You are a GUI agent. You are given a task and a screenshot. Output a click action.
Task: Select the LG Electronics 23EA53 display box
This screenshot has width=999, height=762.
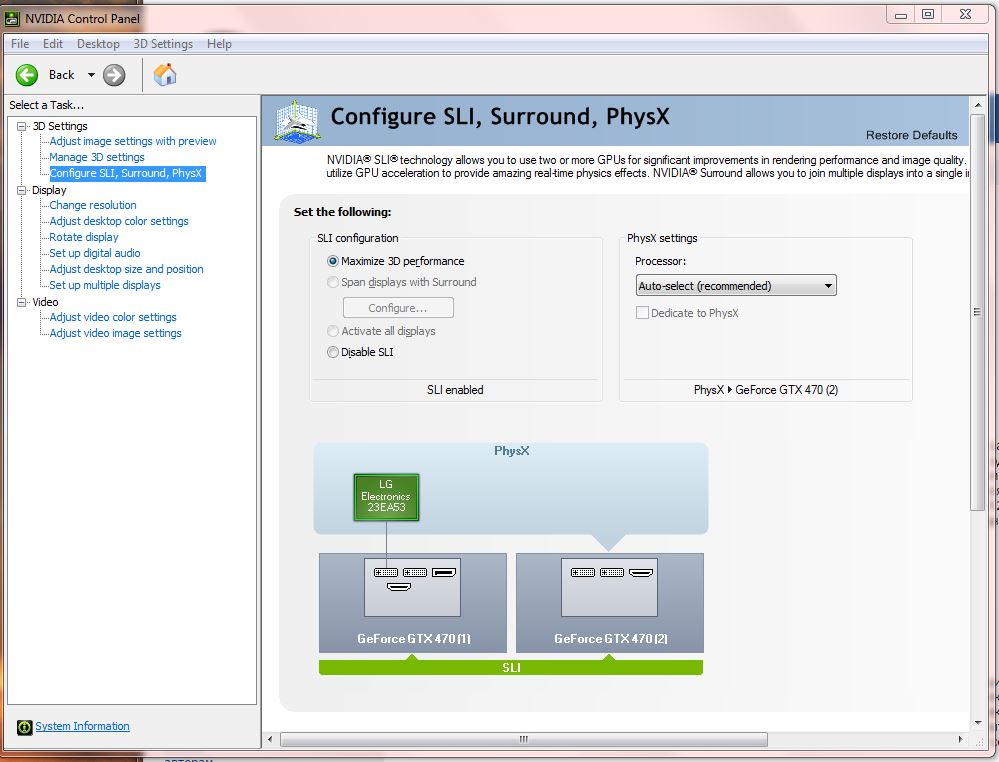pos(386,497)
